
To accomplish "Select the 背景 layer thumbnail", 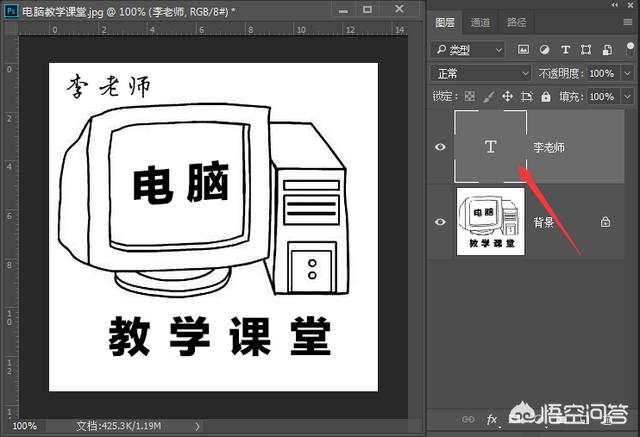I will (490, 221).
